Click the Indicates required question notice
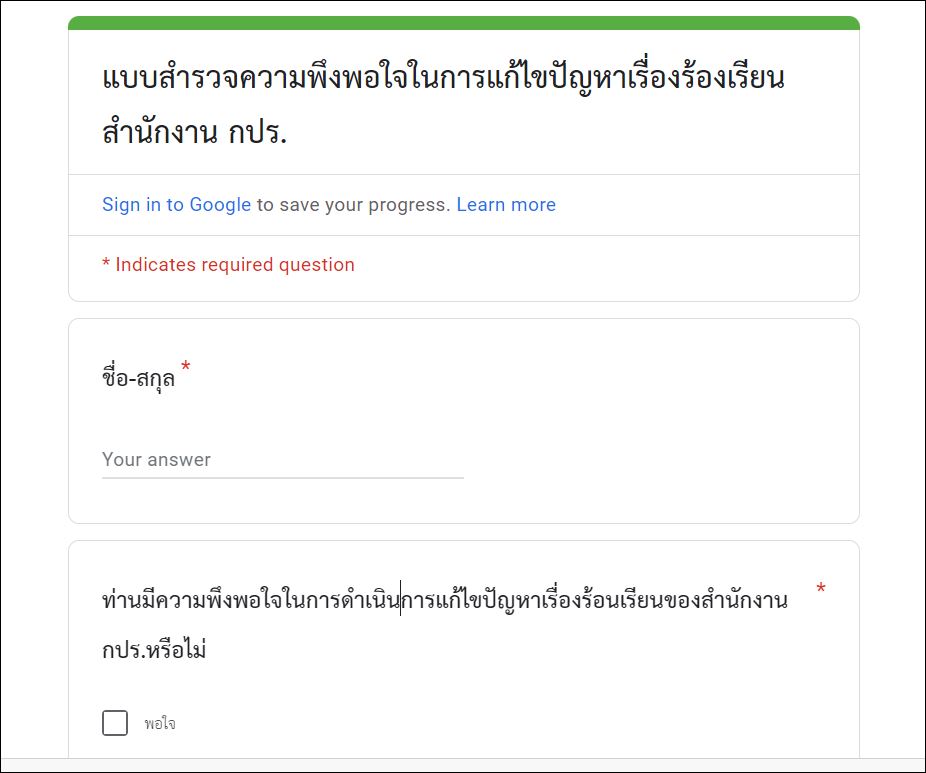The image size is (926, 773). click(226, 264)
